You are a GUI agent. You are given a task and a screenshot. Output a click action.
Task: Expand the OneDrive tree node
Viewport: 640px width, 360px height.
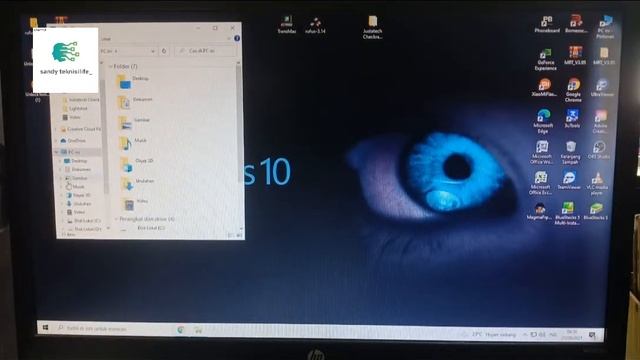coord(56,140)
